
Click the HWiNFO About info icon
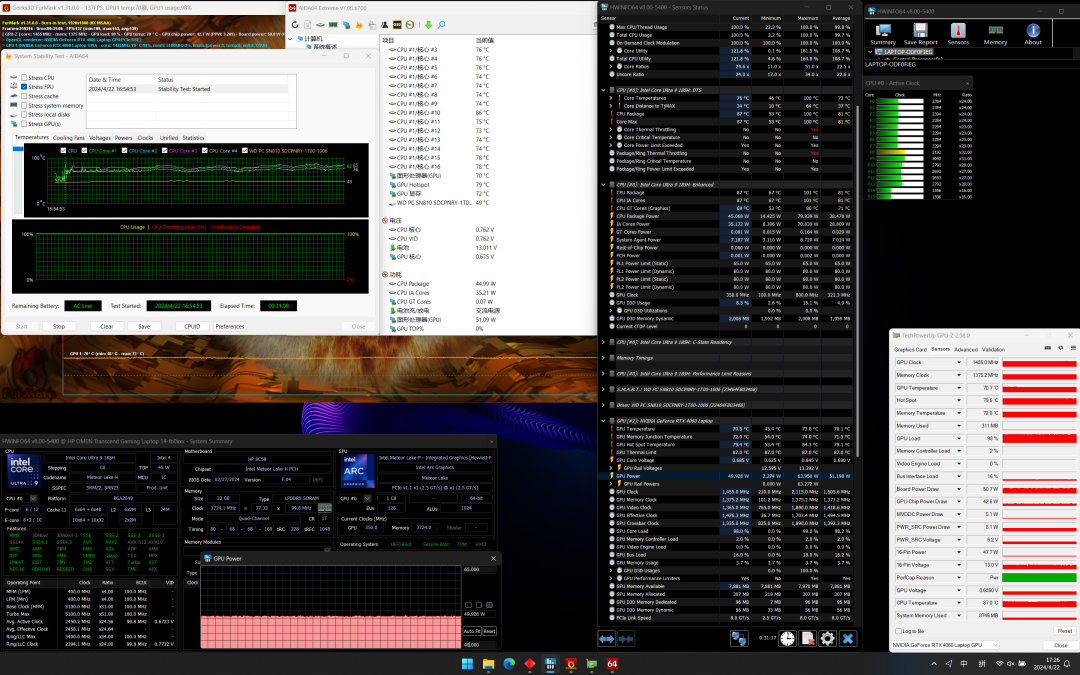click(x=1033, y=31)
